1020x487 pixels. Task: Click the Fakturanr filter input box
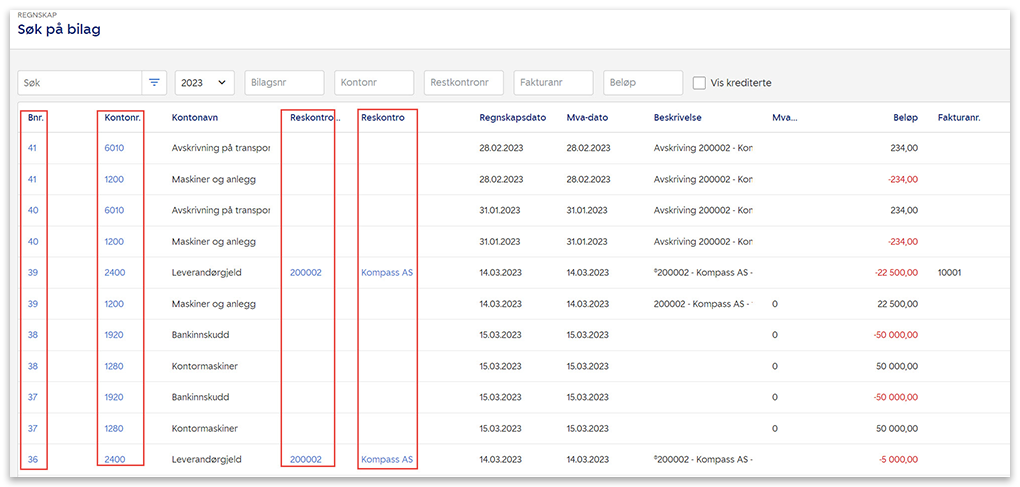coord(553,83)
